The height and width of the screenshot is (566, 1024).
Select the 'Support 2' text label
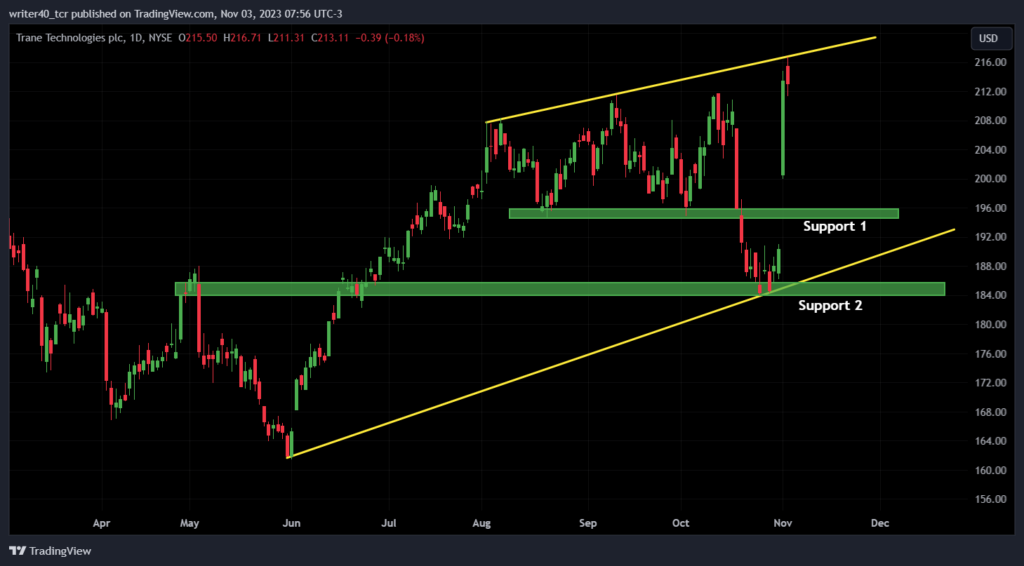coord(830,305)
